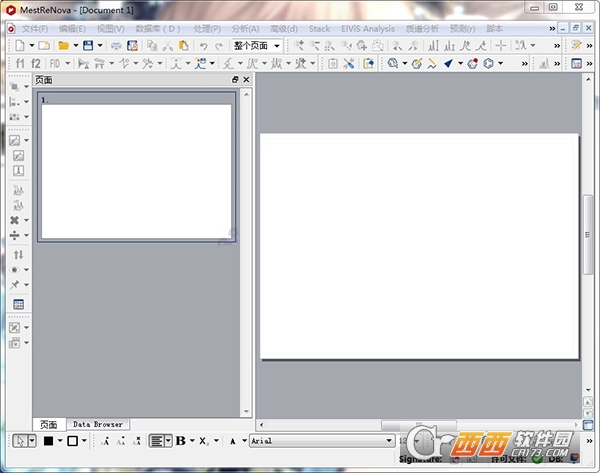Click the first chart icon in left sidebar

point(15,140)
